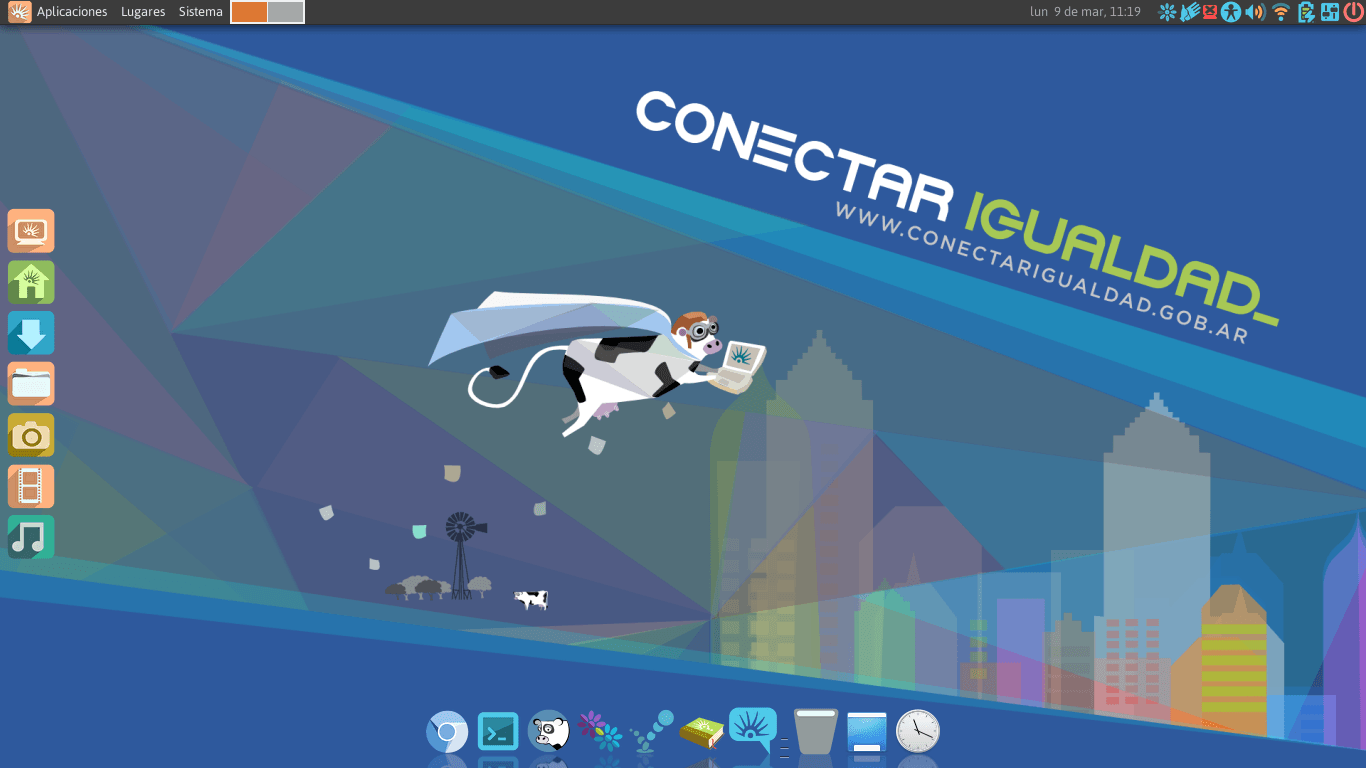Launch the clock application from the dock
This screenshot has height=768, width=1366.
tap(917, 731)
